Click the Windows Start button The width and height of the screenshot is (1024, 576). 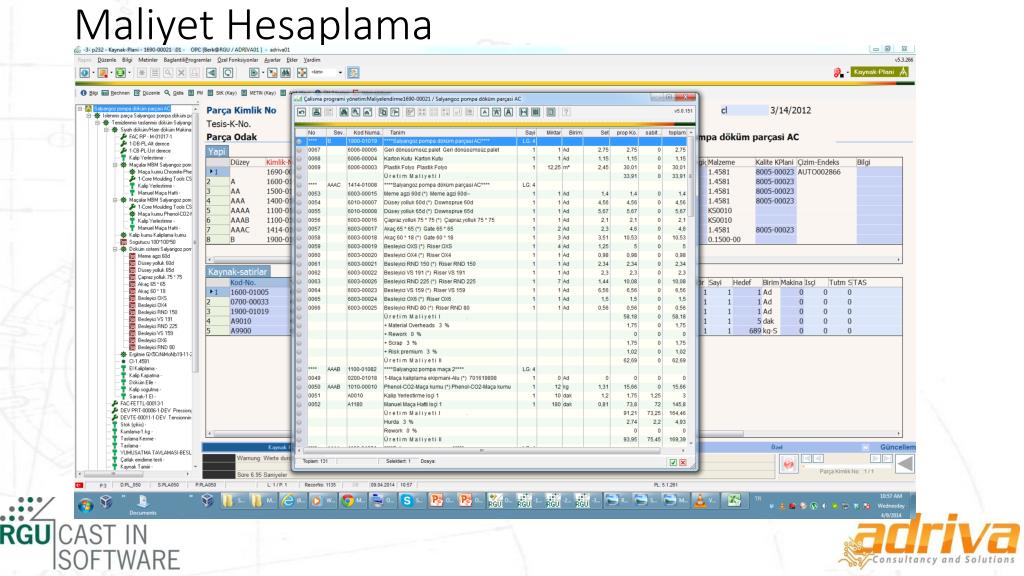(86, 504)
